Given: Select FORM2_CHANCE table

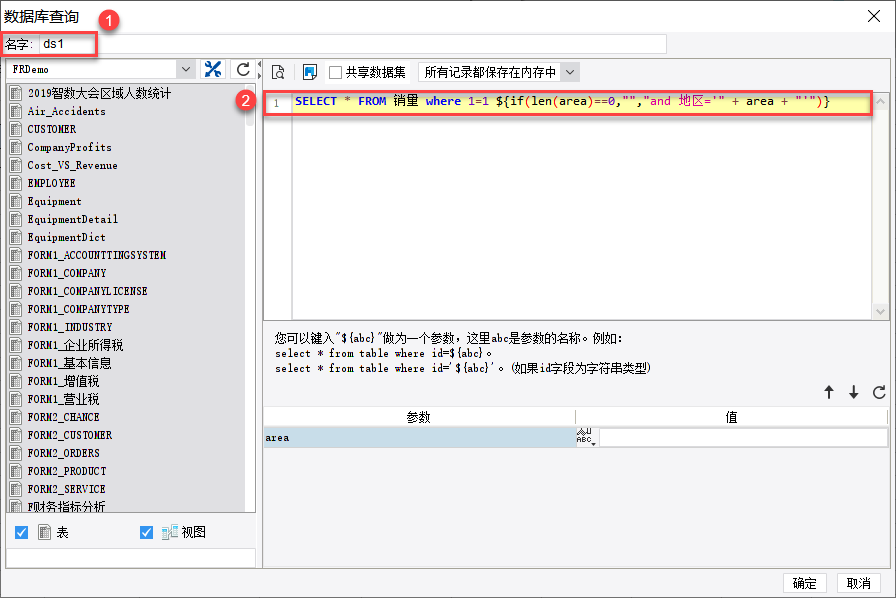Looking at the screenshot, I should (63, 417).
